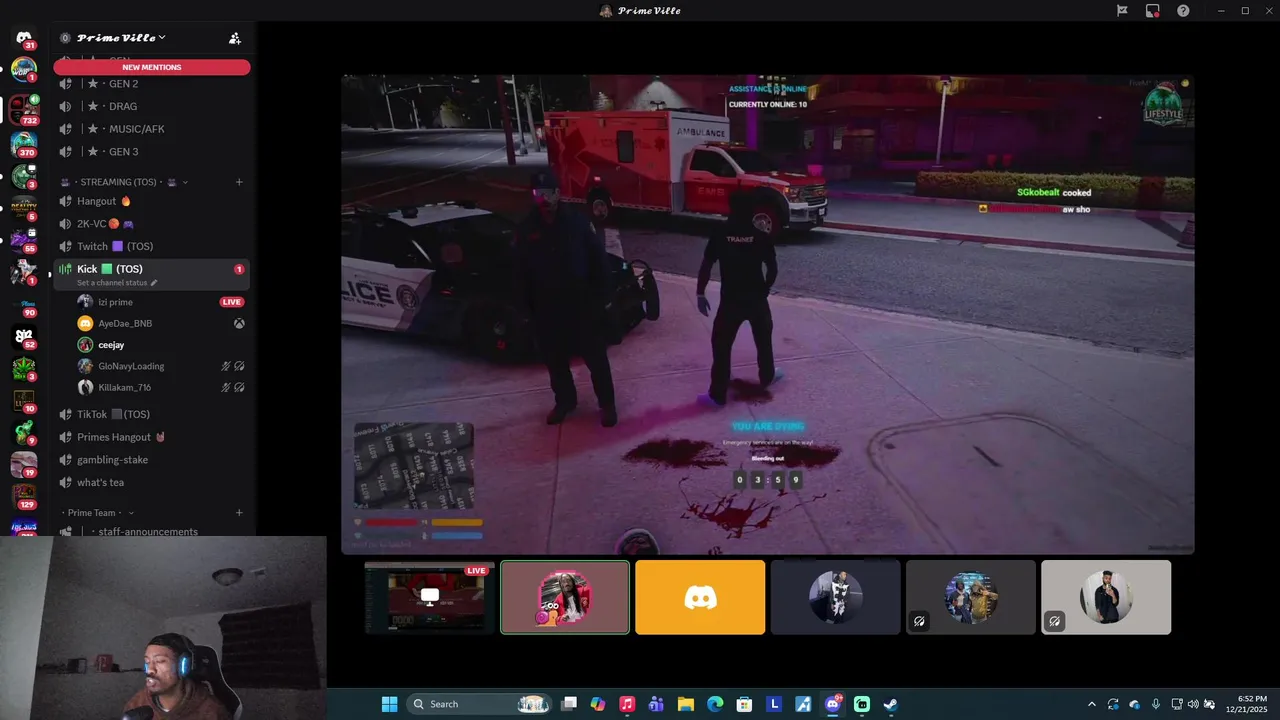Image resolution: width=1280 pixels, height=720 pixels.
Task: Open the inbox icon with red dot
Action: click(1153, 10)
